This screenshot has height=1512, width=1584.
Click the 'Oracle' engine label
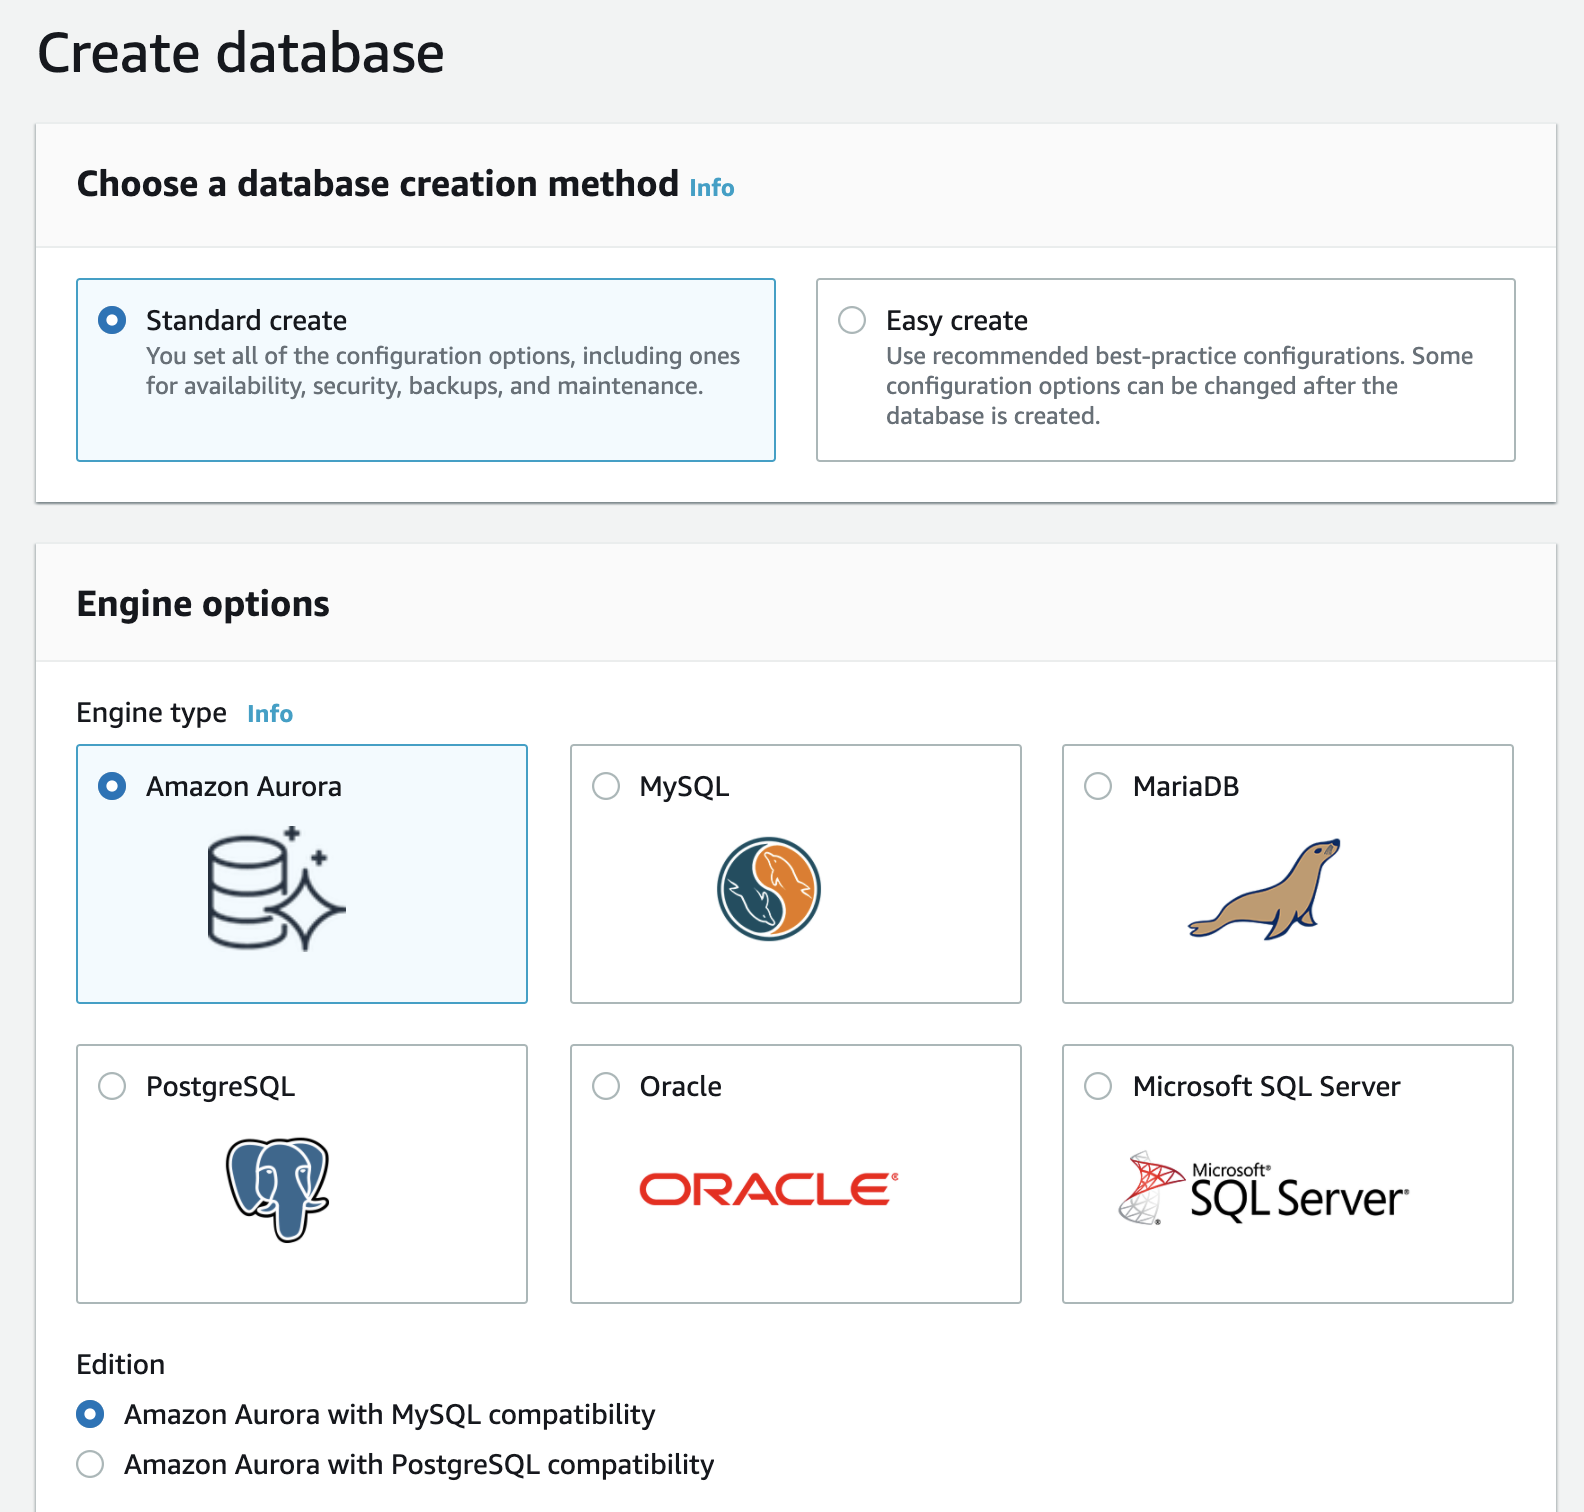pyautogui.click(x=681, y=1087)
